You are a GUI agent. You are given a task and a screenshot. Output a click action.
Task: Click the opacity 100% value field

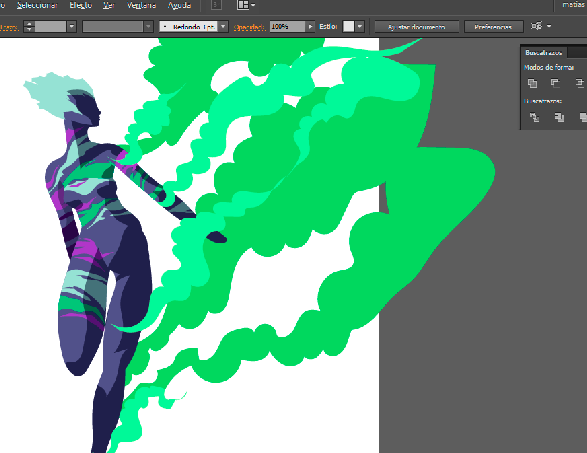[288, 27]
